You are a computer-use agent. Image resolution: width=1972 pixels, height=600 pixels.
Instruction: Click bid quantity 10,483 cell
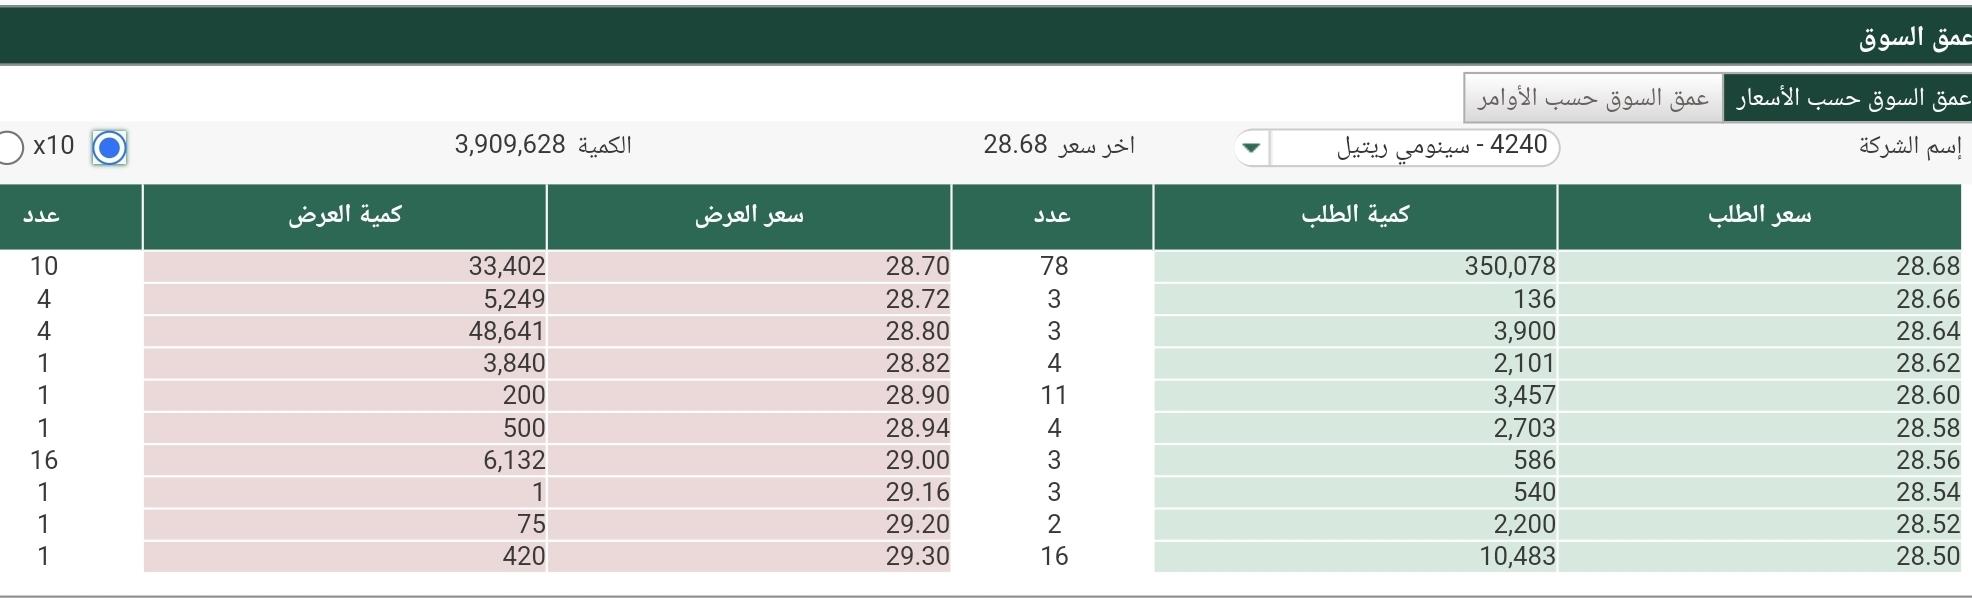pos(1355,556)
